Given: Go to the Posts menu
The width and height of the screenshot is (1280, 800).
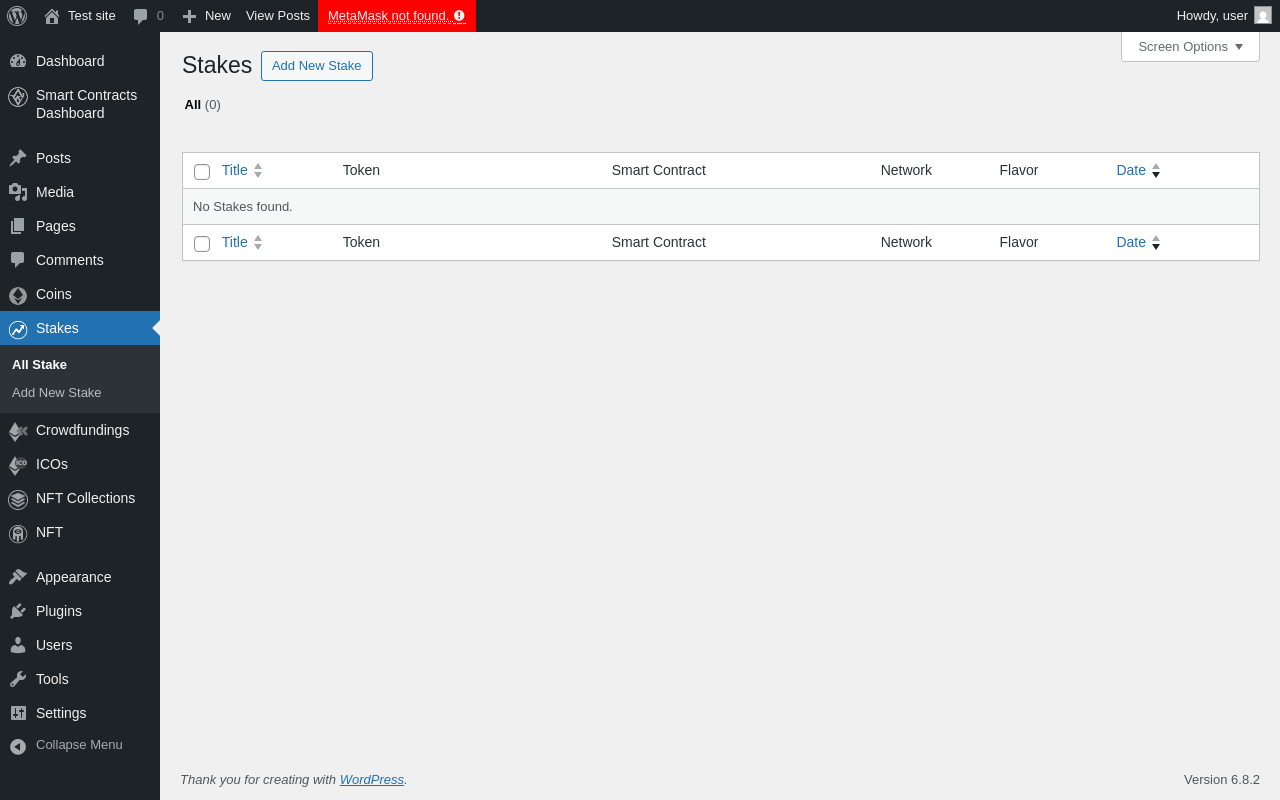Looking at the screenshot, I should tap(80, 158).
